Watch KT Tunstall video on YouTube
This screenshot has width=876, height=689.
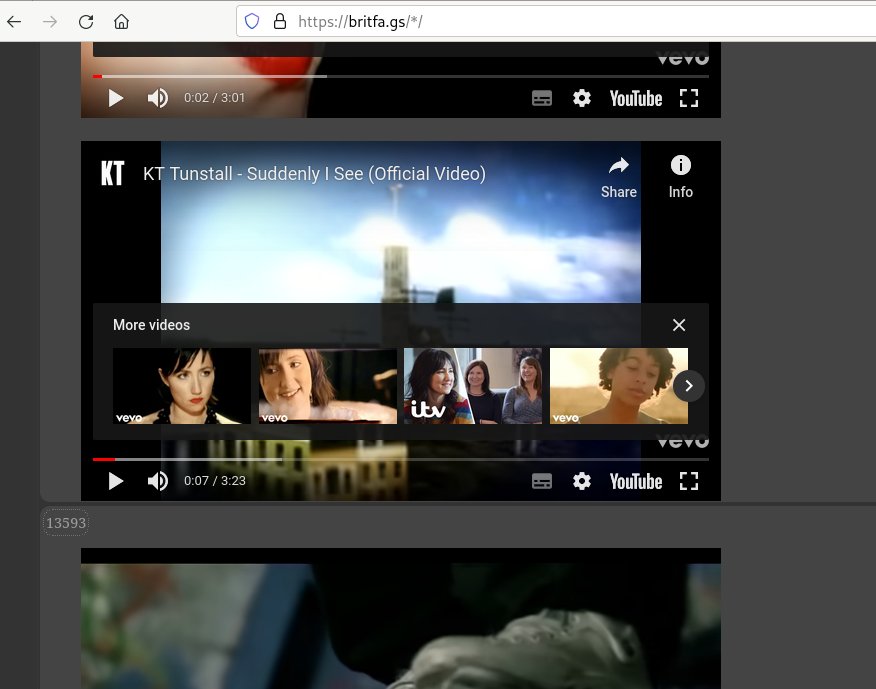click(x=636, y=482)
